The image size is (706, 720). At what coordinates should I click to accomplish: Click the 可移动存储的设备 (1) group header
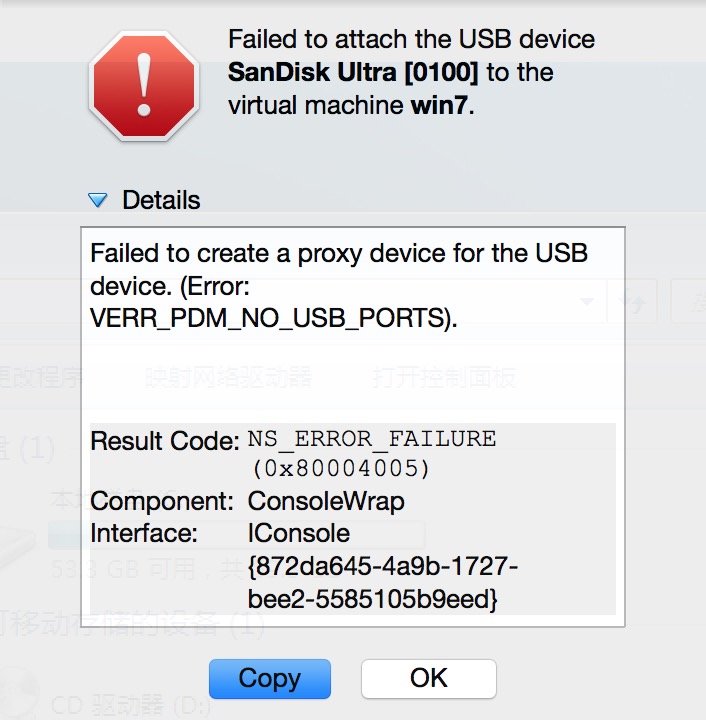click(x=130, y=625)
